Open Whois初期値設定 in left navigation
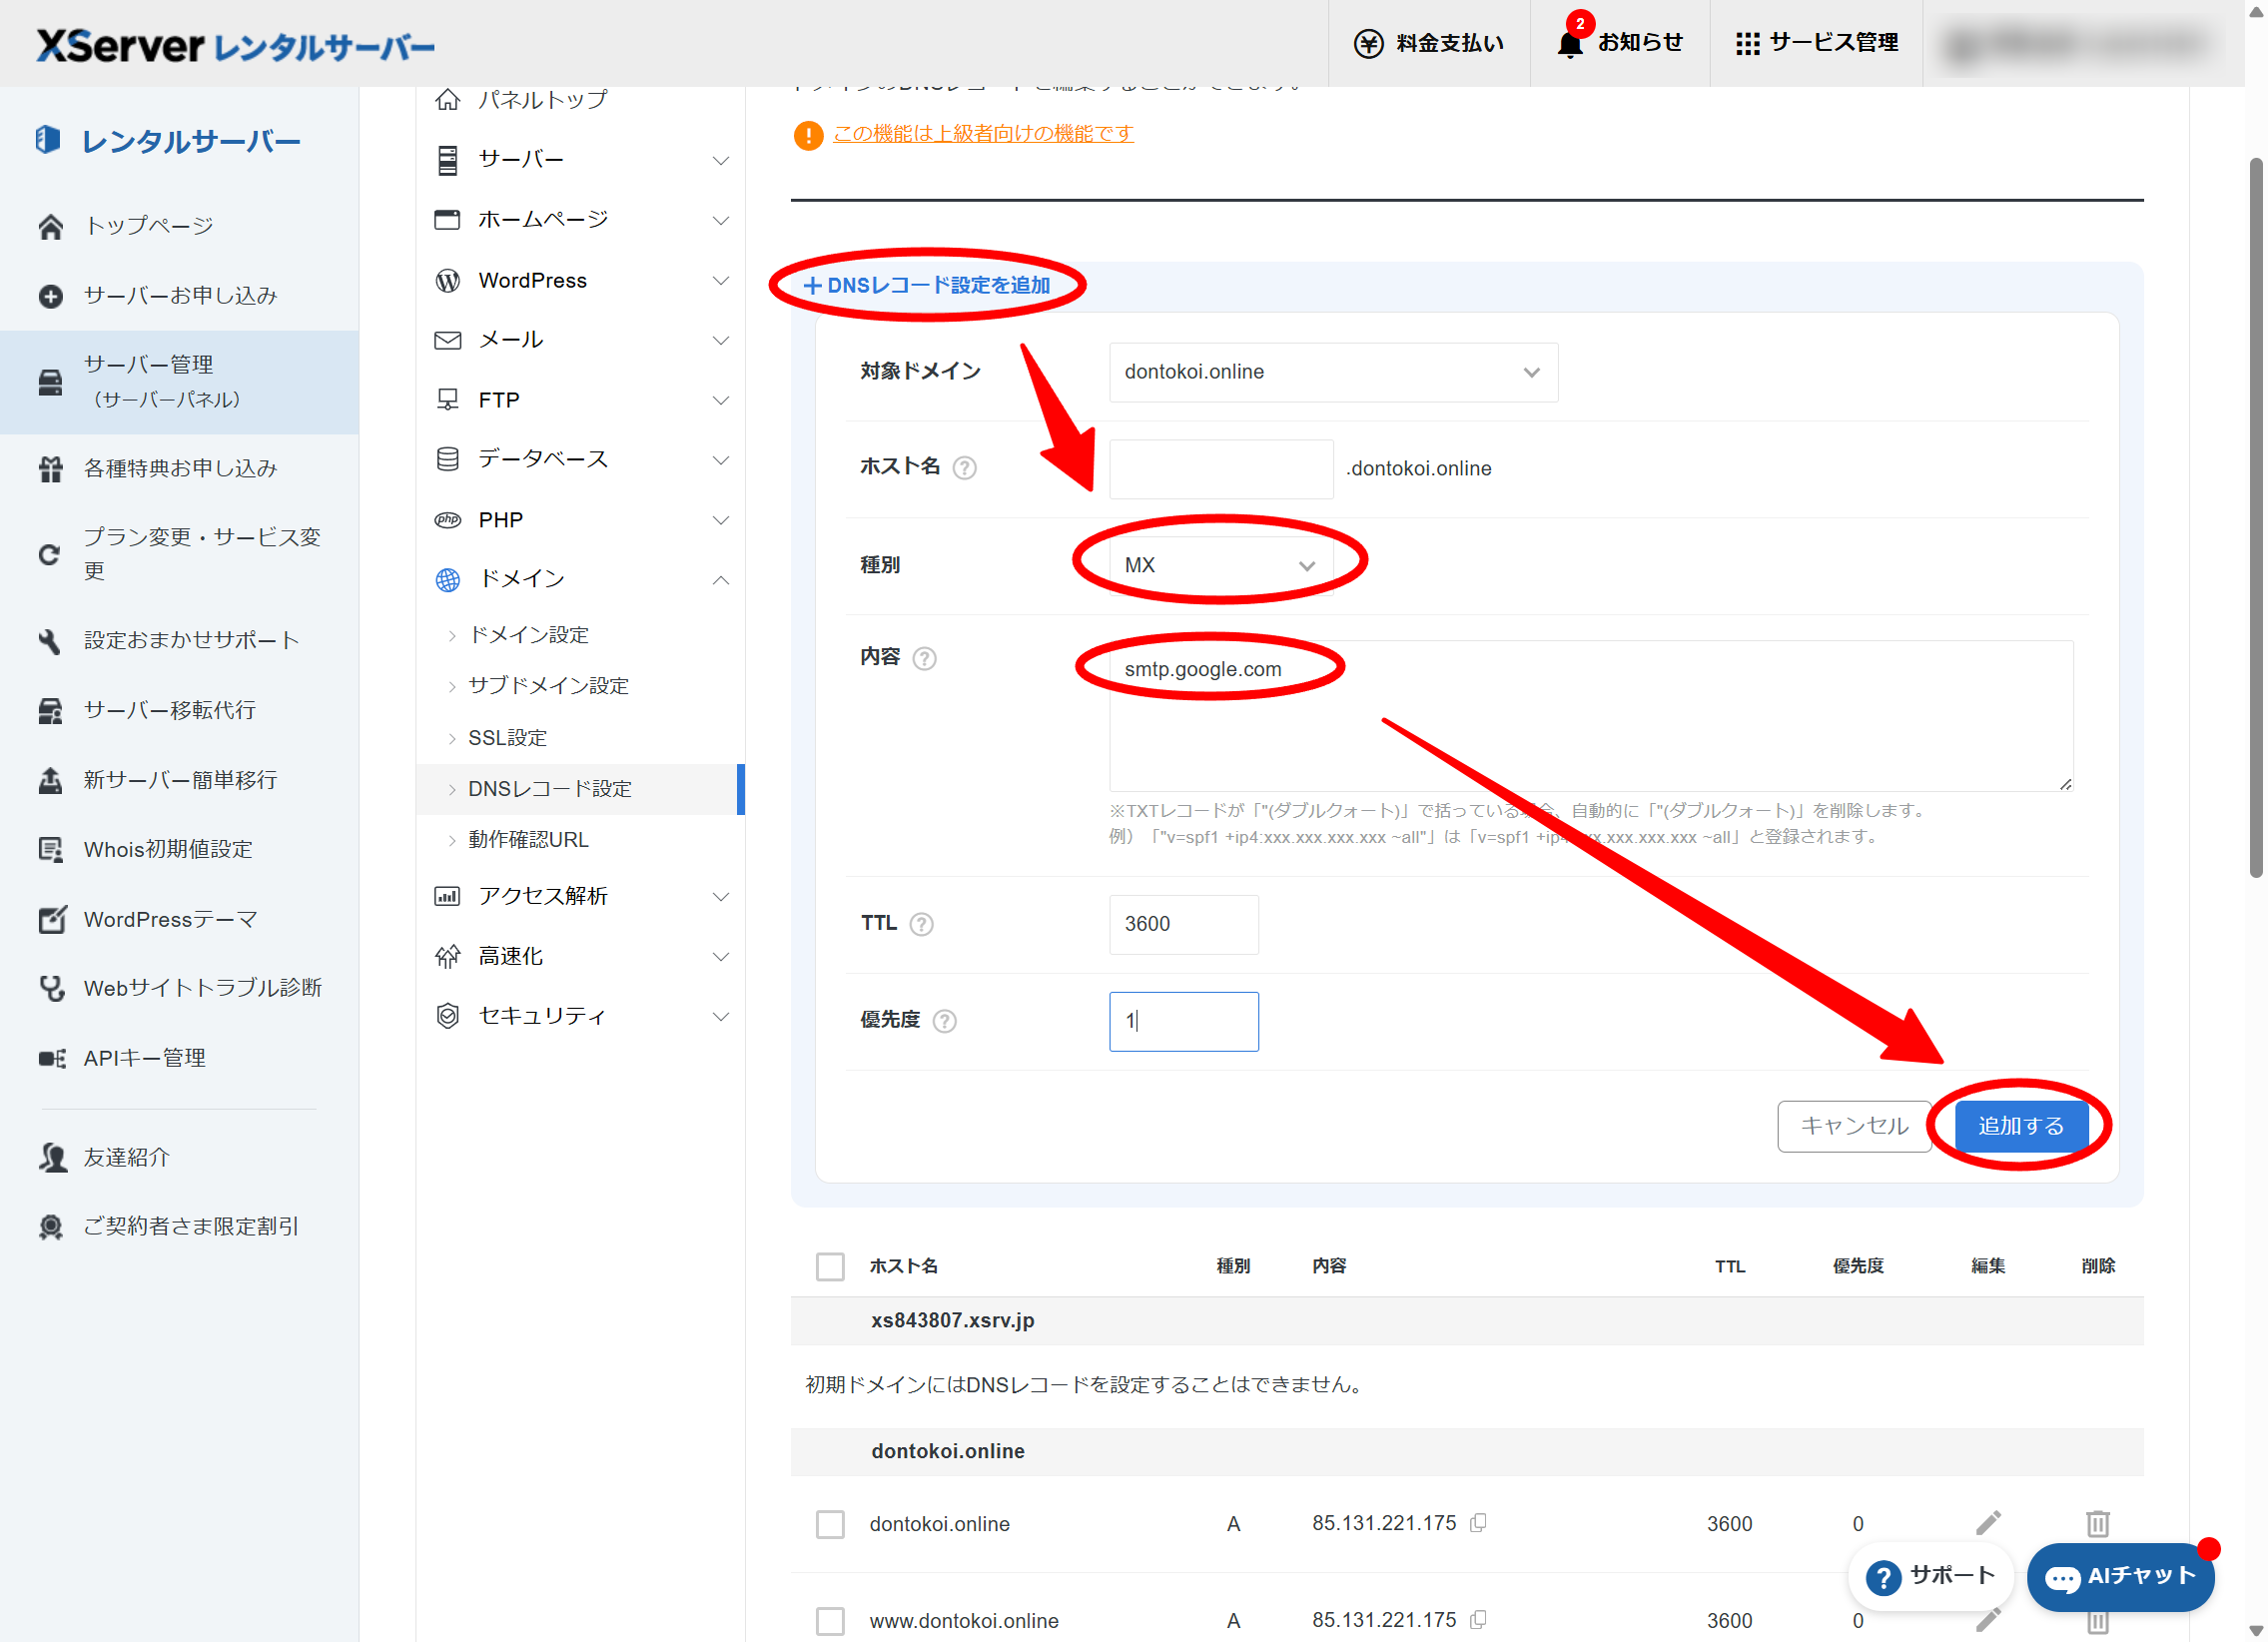Screen dimensions: 2268x1642 pyautogui.click(x=168, y=850)
